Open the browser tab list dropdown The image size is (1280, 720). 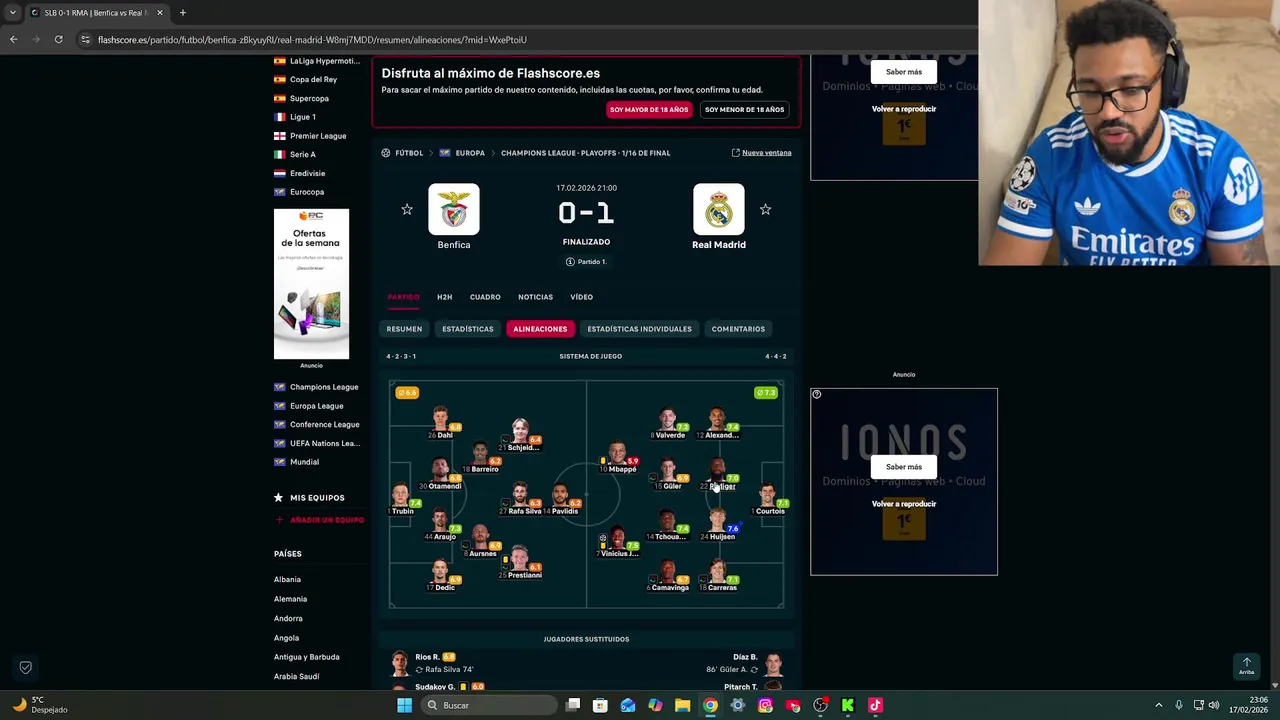coord(12,13)
